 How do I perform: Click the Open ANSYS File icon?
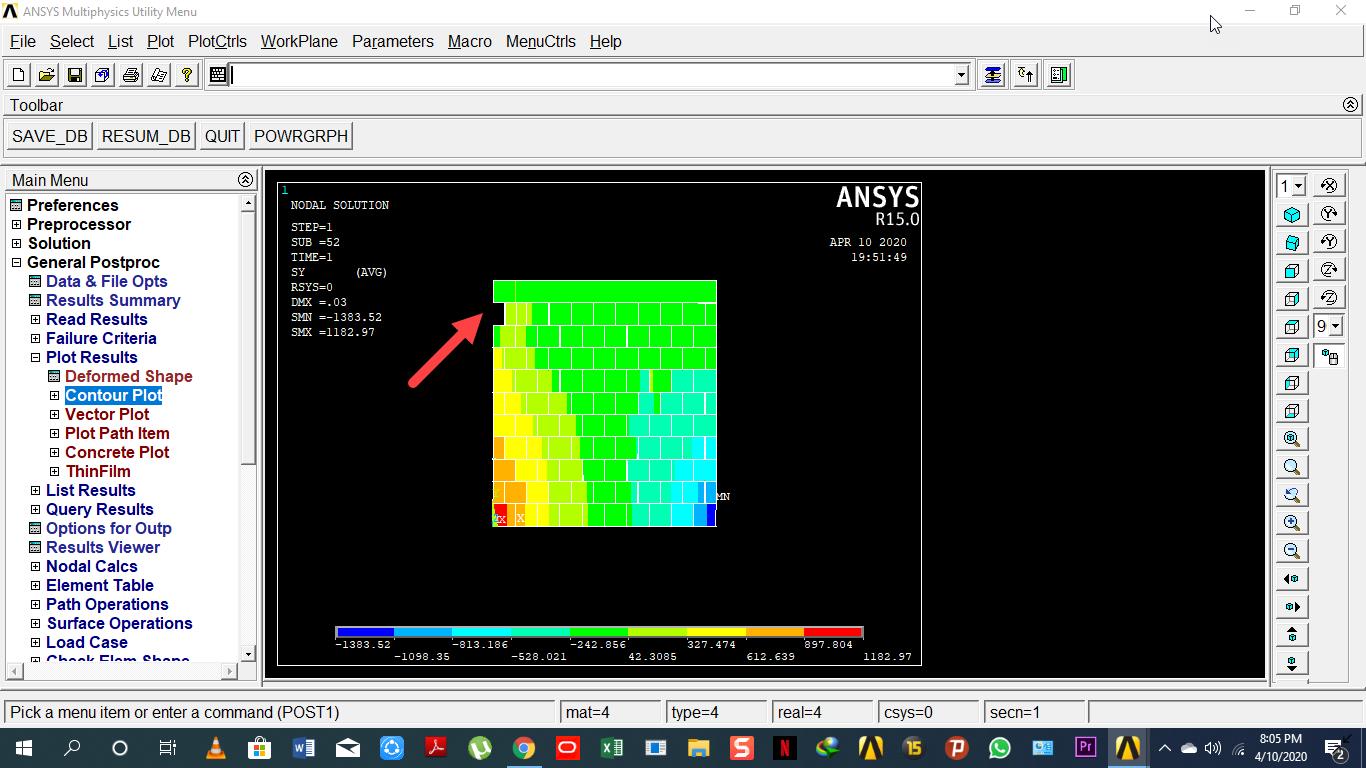(x=46, y=75)
